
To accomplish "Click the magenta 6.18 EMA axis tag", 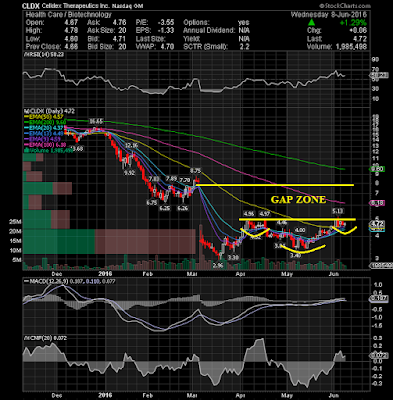I will coord(377,203).
